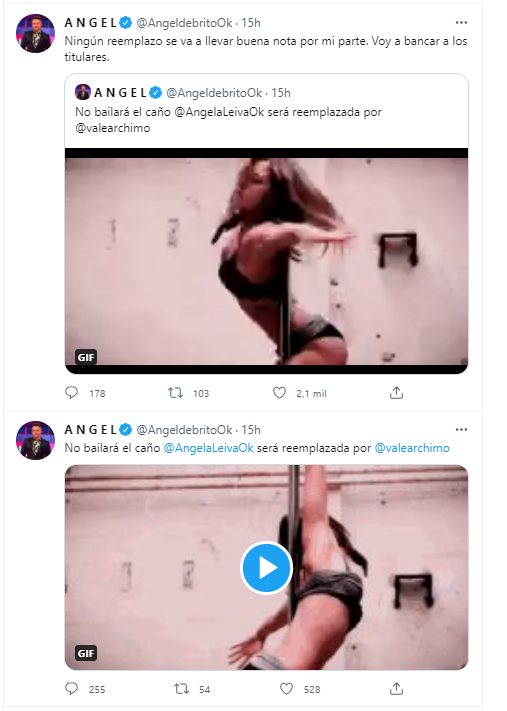Open the more options menu on second tweet

461,429
